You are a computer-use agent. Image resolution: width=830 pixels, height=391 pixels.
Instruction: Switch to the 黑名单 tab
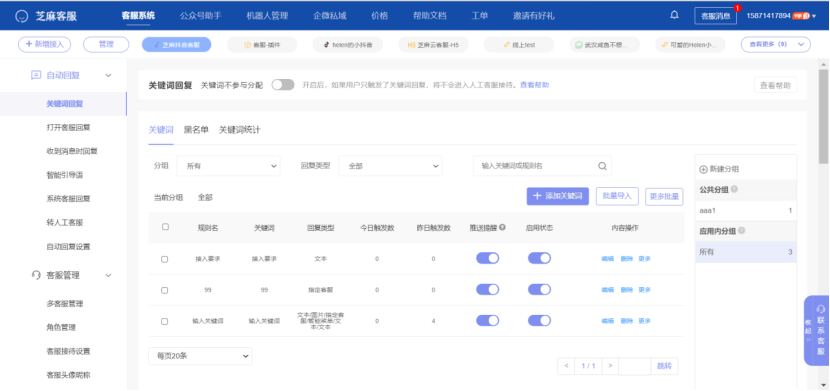coord(196,130)
